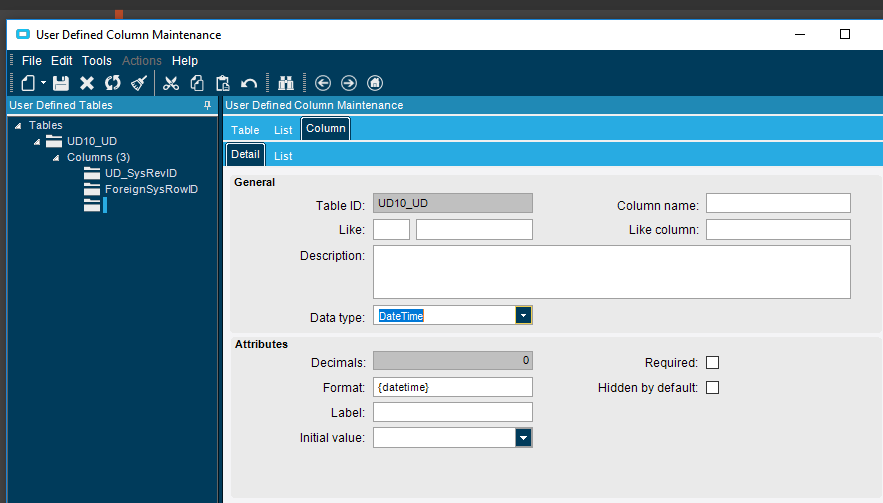Switch to the Table tab
Viewport: 883px width, 503px height.
click(245, 130)
